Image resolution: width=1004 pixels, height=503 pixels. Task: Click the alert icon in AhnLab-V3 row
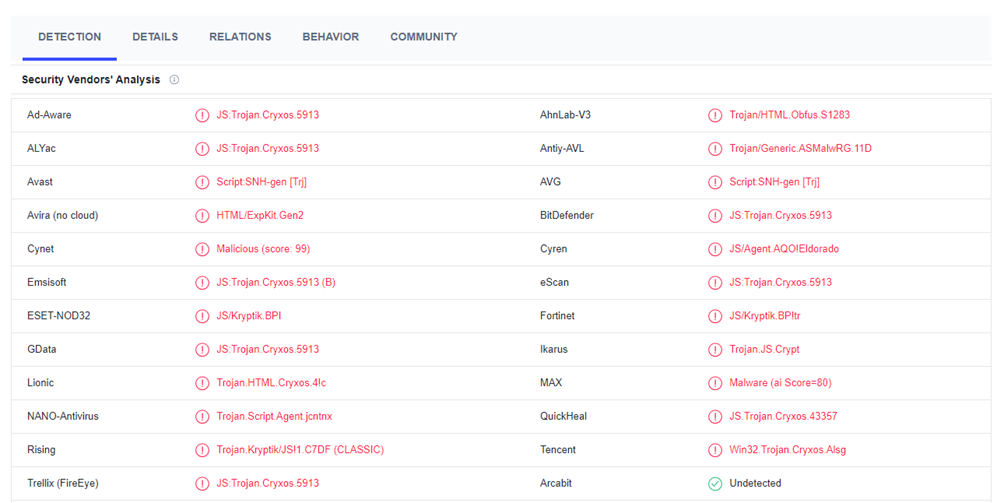pyautogui.click(x=715, y=115)
